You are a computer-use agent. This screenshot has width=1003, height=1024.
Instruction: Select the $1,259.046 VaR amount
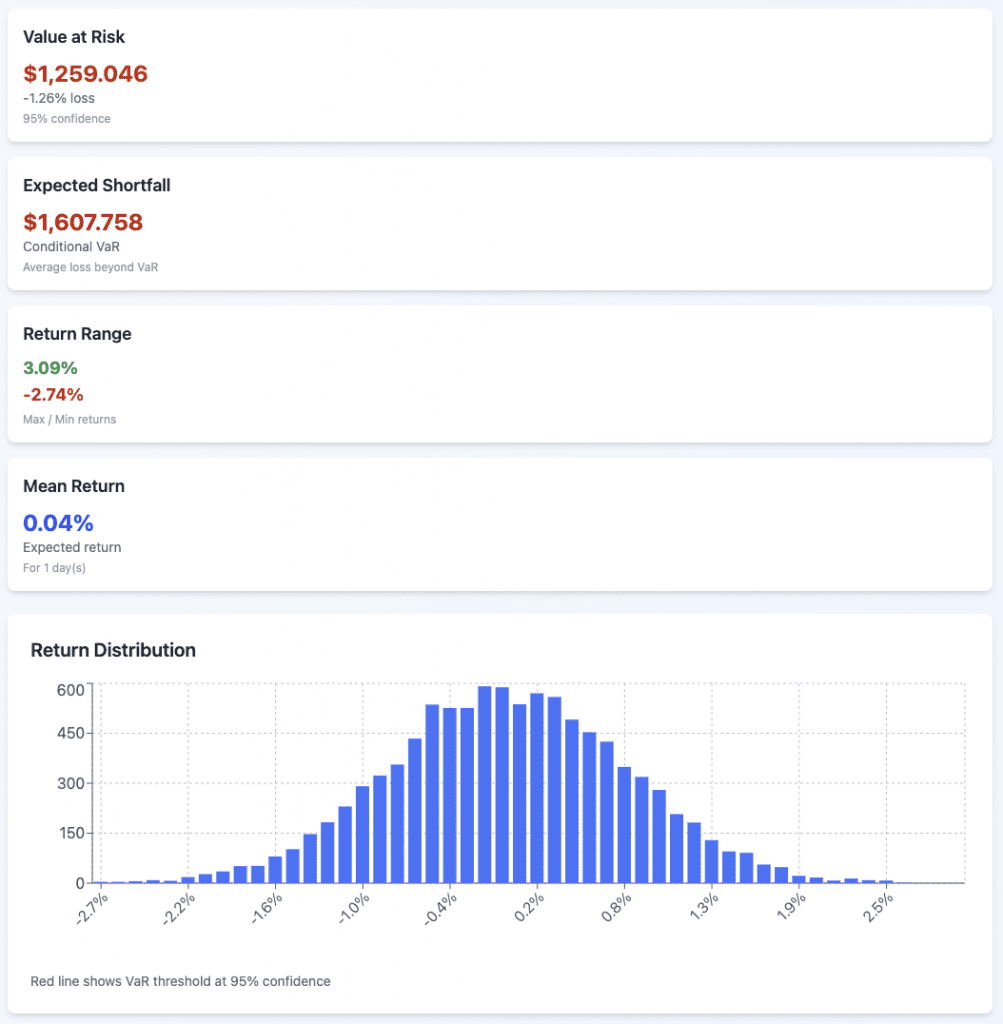[85, 74]
